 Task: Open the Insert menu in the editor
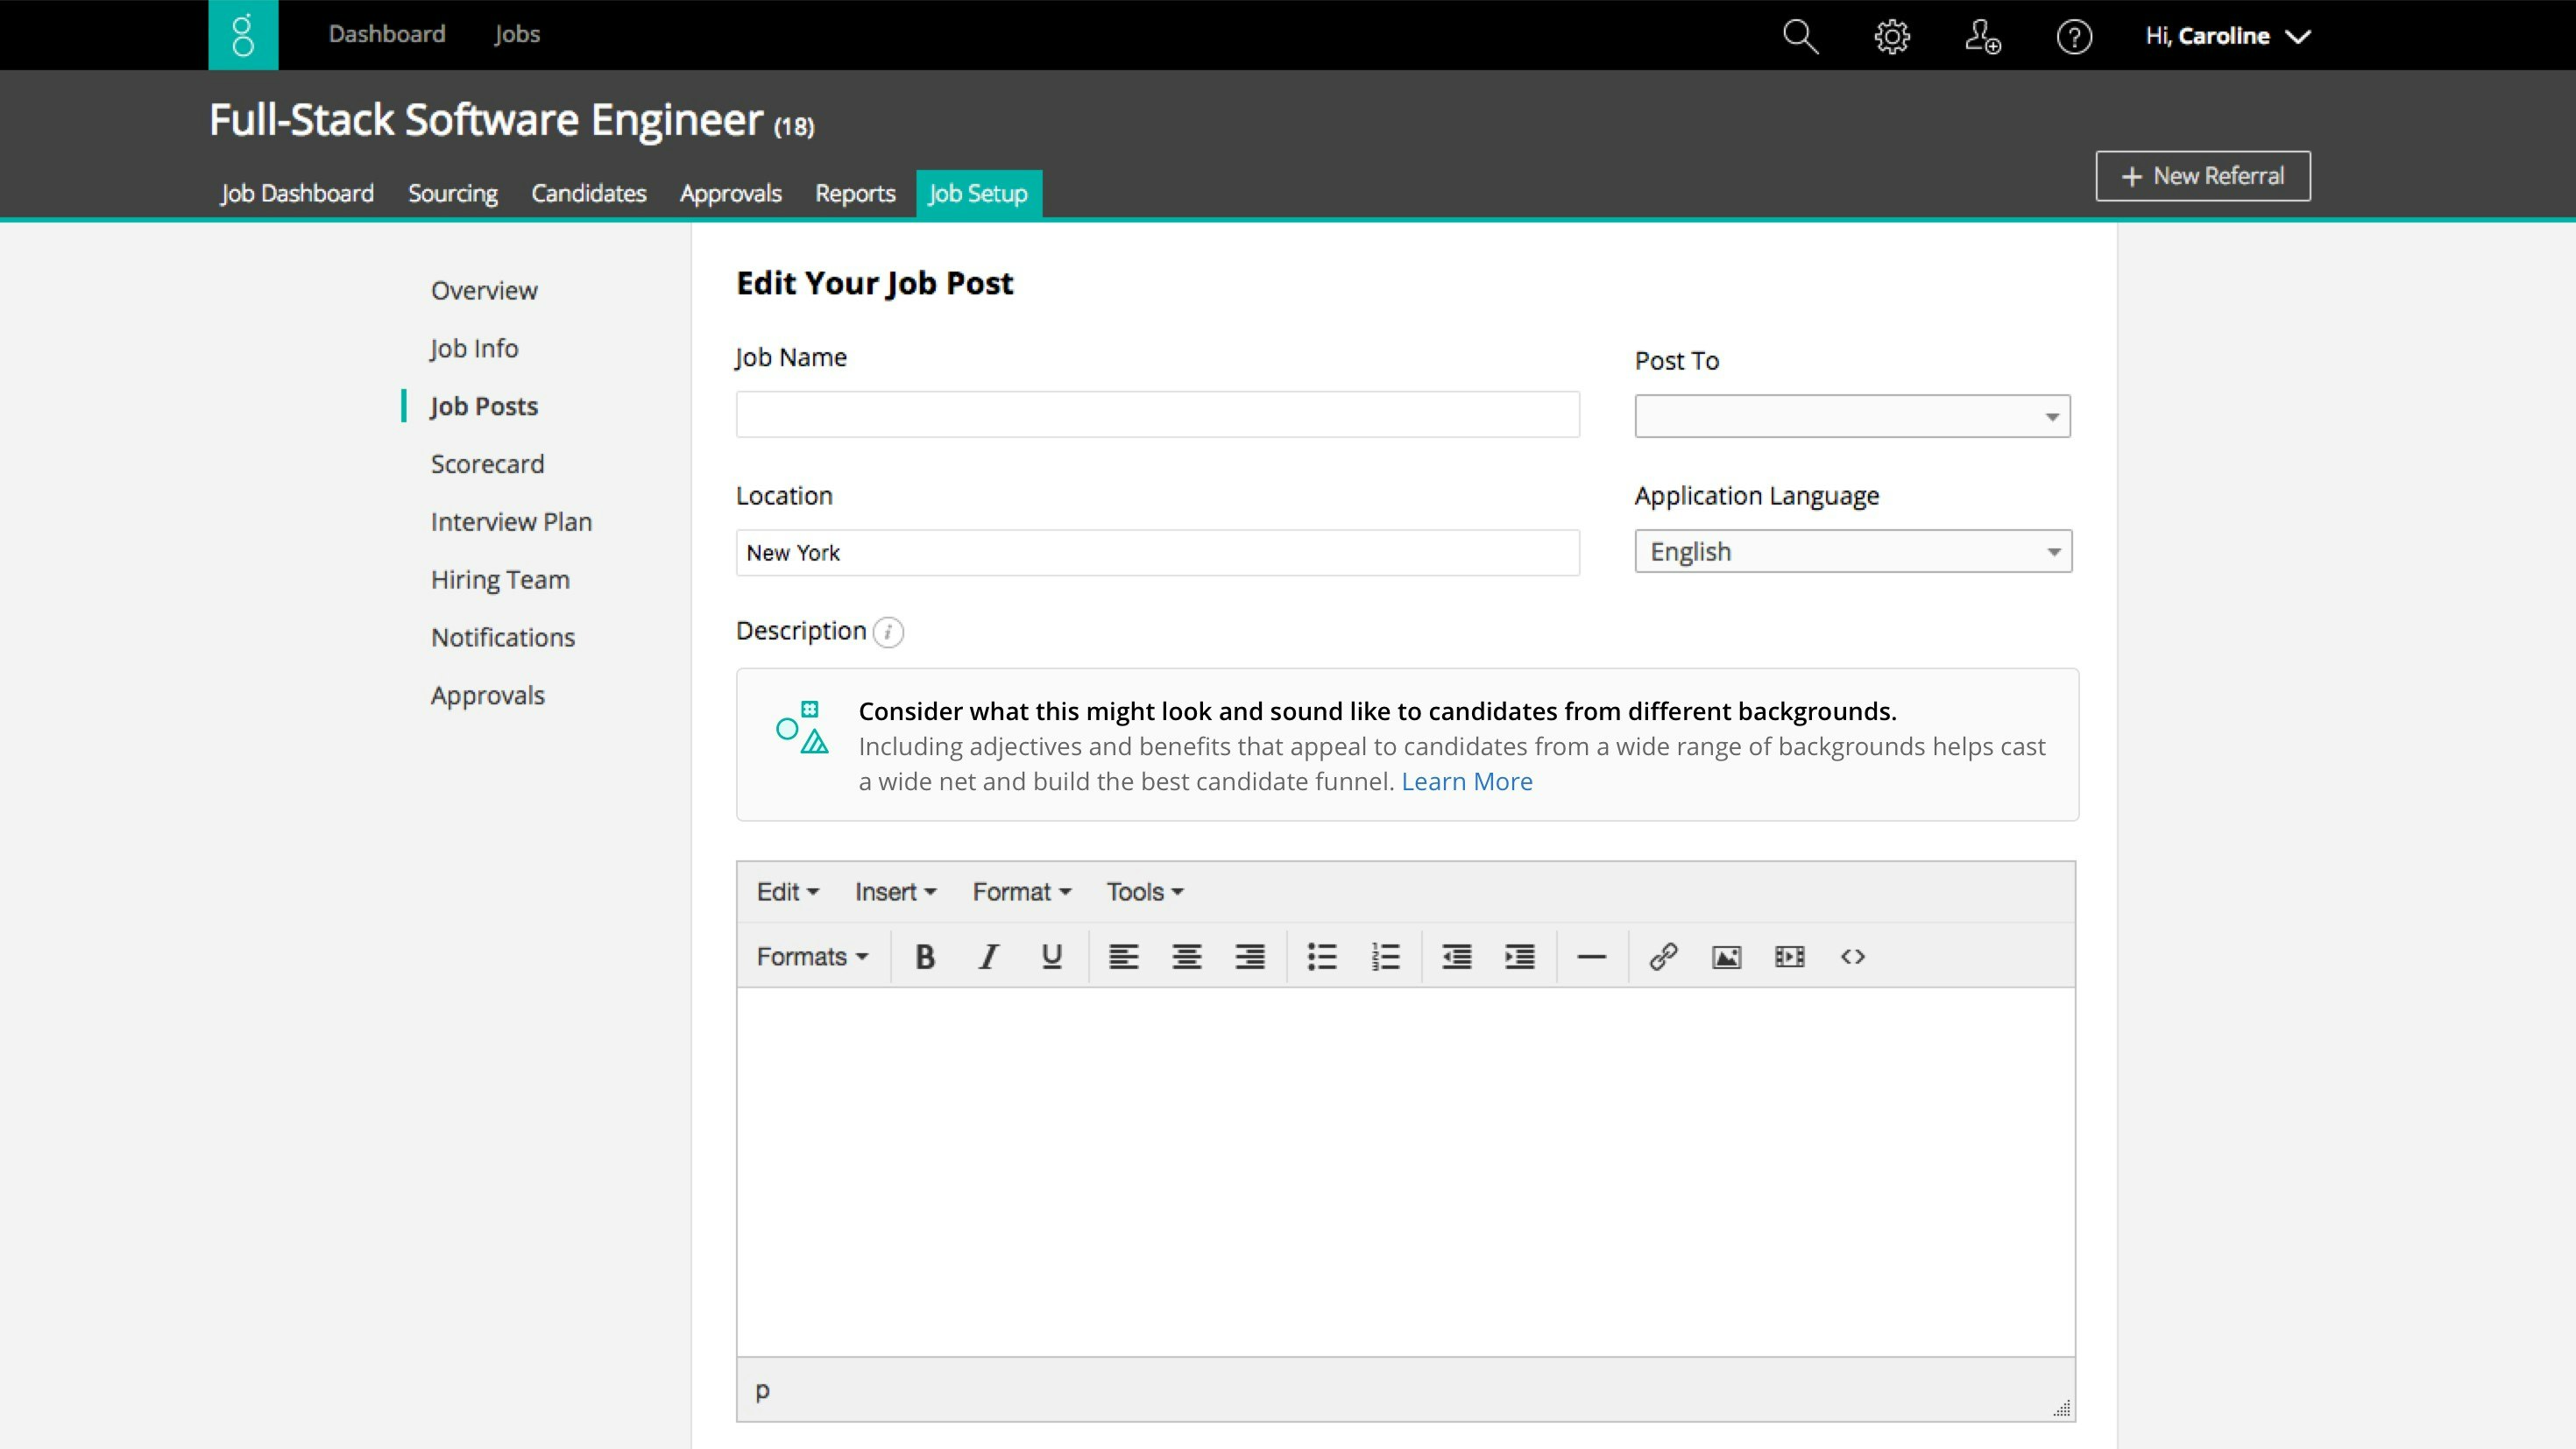point(894,891)
